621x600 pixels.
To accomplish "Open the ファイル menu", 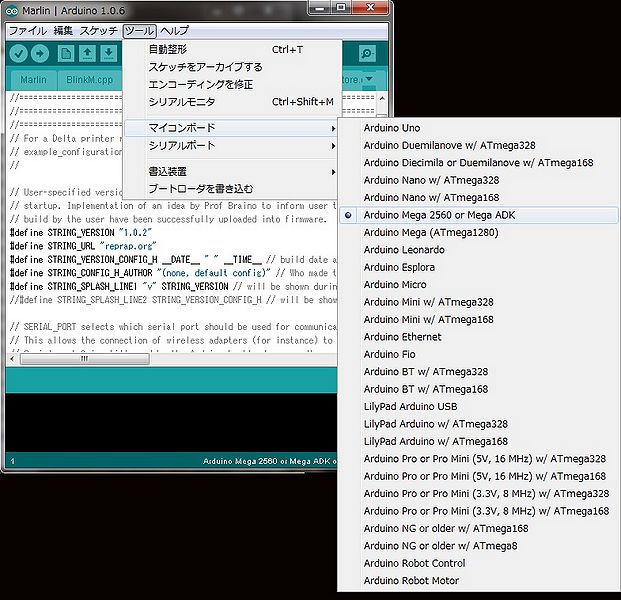I will (x=27, y=30).
